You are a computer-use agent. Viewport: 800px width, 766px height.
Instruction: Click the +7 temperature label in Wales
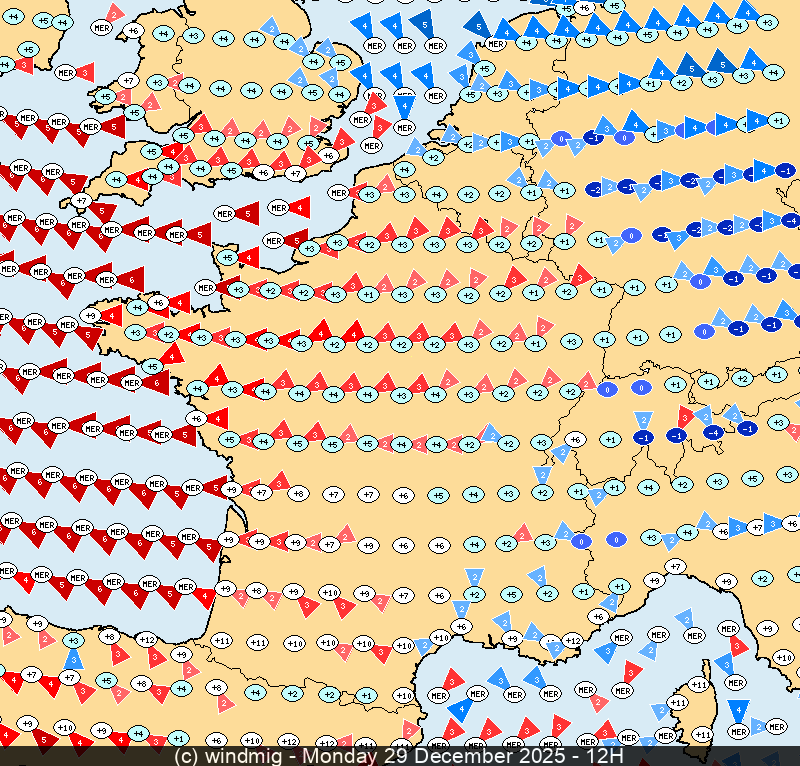click(x=127, y=80)
